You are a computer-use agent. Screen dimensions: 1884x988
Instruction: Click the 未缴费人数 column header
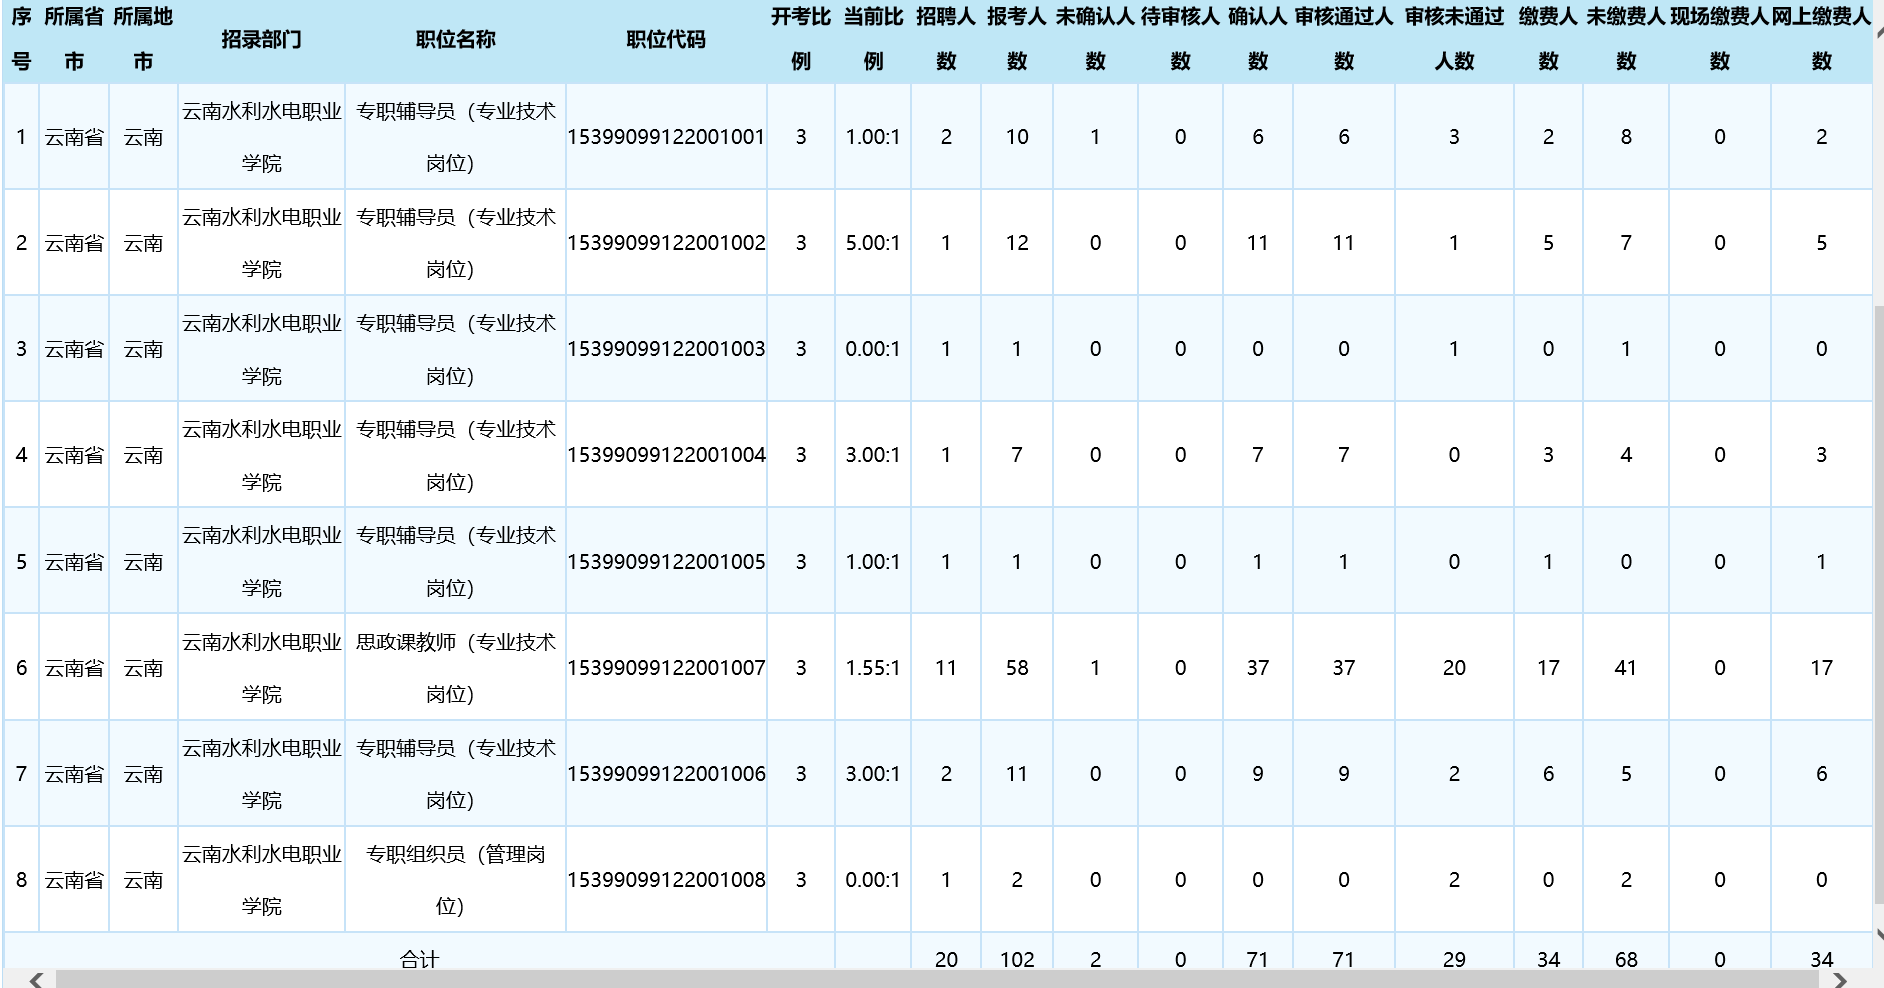(x=1626, y=40)
